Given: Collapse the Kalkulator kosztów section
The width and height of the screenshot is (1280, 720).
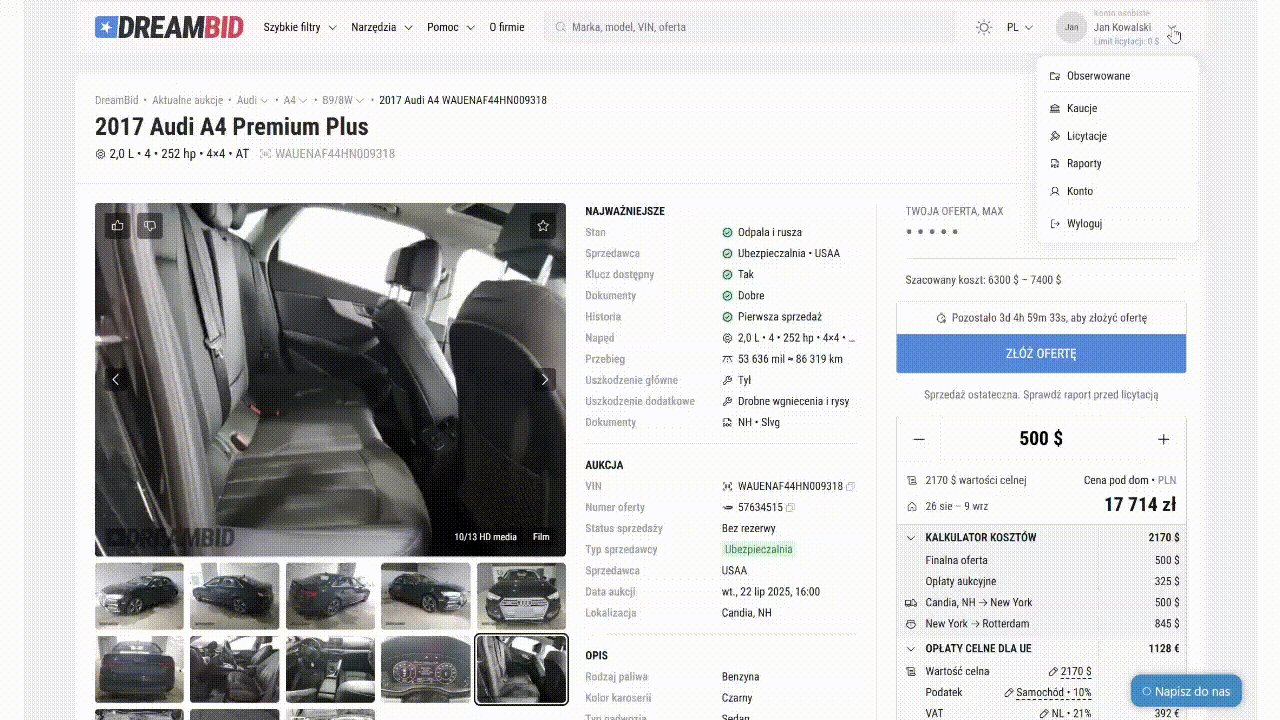Looking at the screenshot, I should tap(911, 537).
